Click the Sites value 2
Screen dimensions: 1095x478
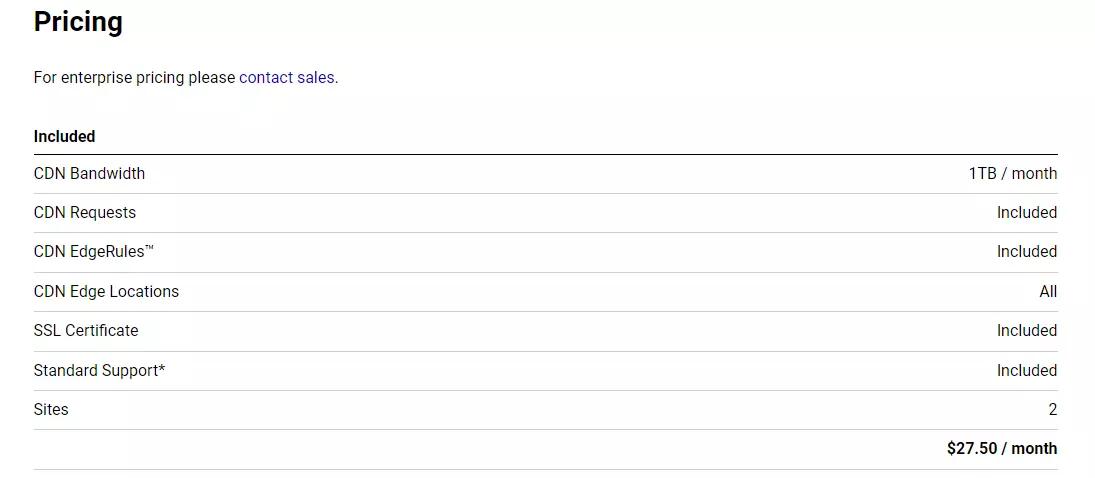(x=1053, y=410)
